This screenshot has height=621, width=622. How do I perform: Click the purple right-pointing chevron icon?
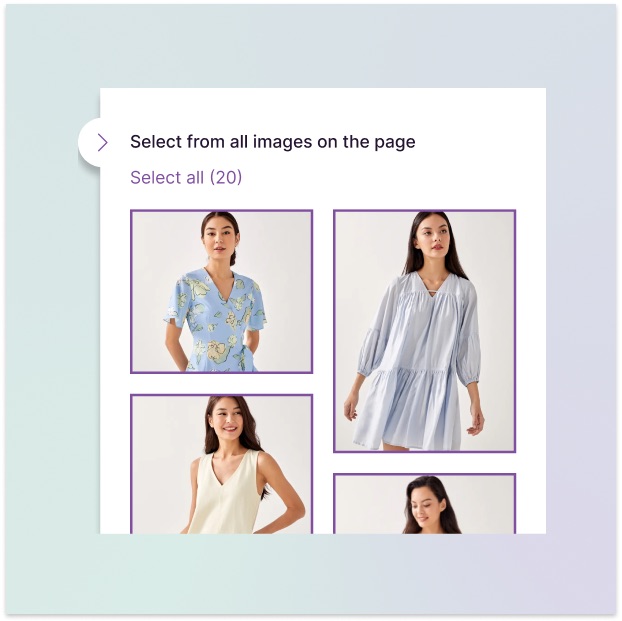coord(102,142)
